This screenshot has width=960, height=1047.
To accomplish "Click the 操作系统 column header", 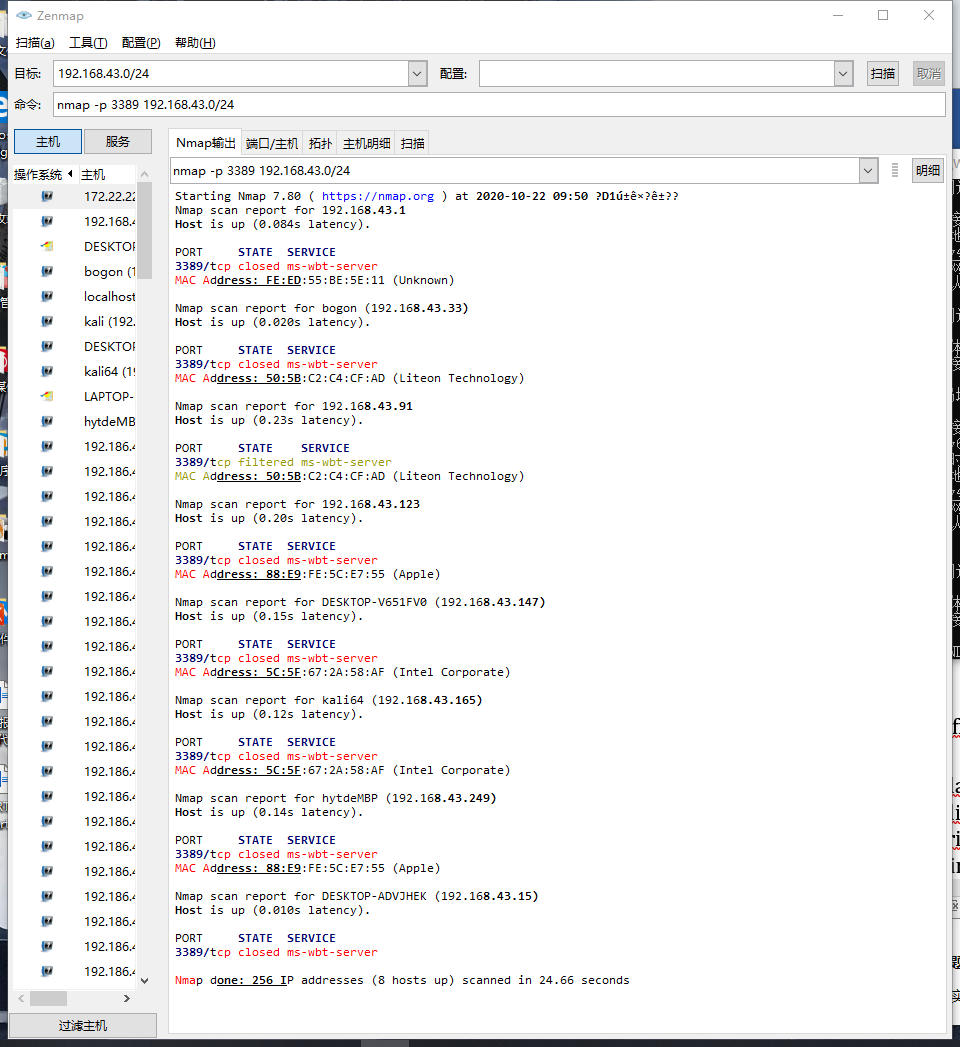I will (44, 174).
